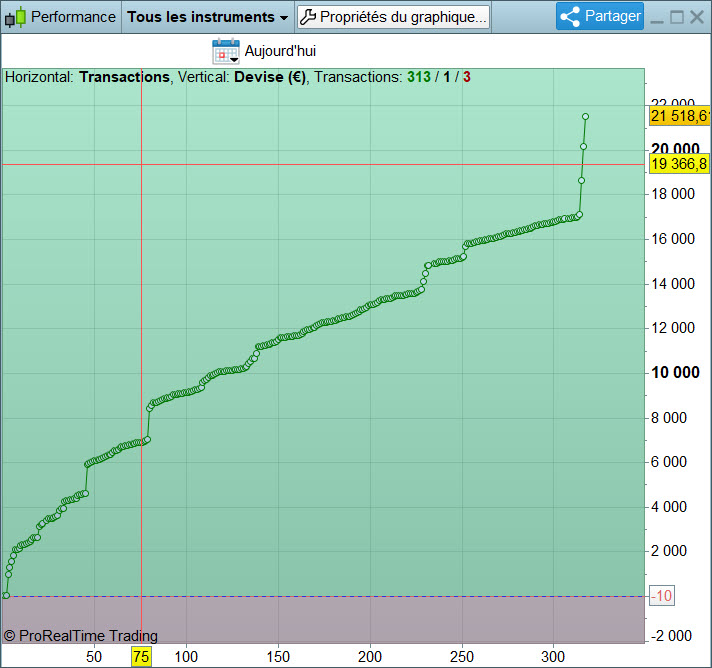The image size is (712, 668).
Task: Click the Performance candlestick icon
Action: 15,17
